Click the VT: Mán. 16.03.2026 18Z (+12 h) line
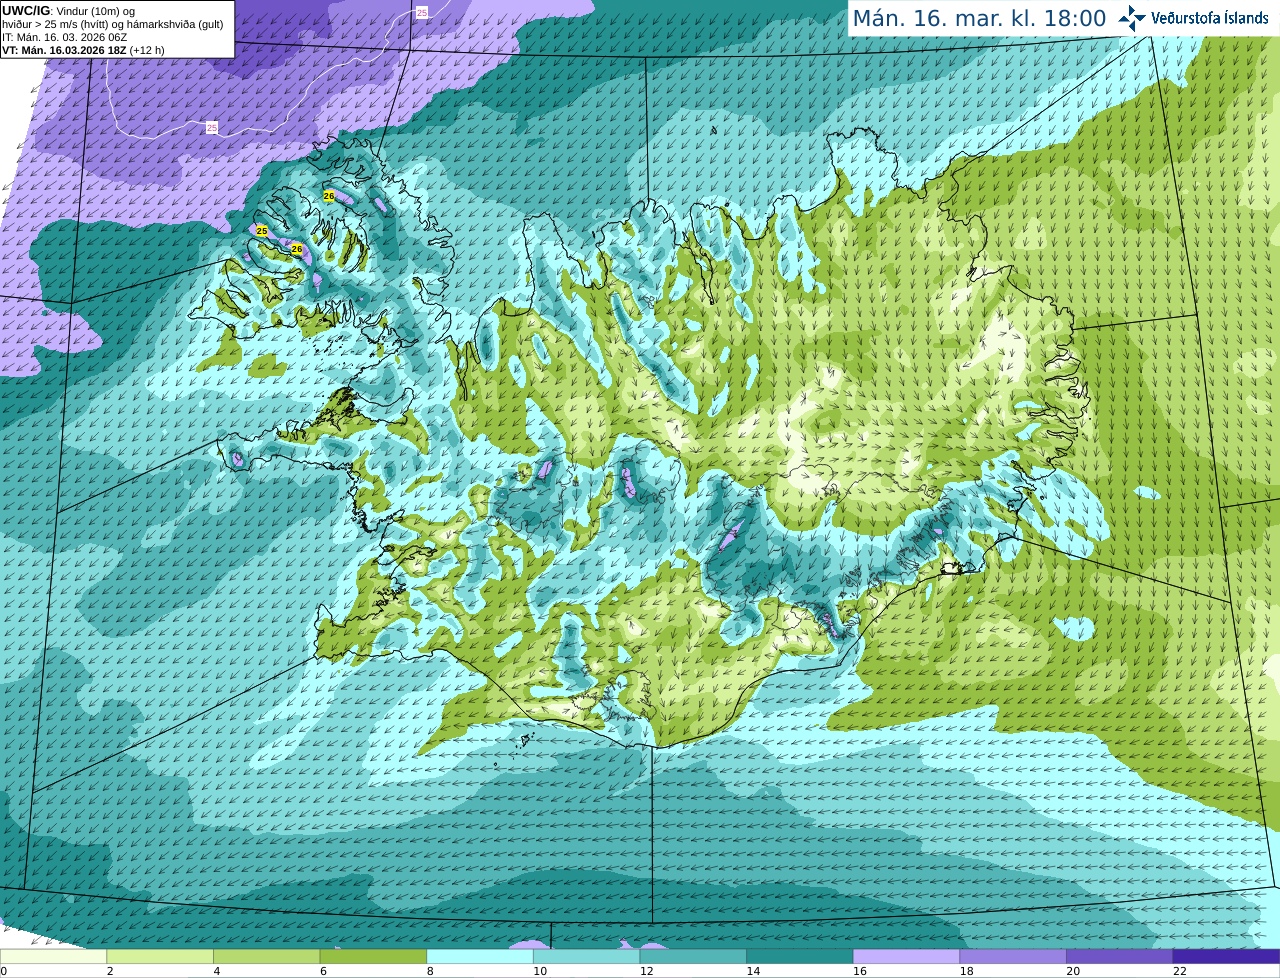Viewport: 1280px width, 978px height. click(83, 50)
